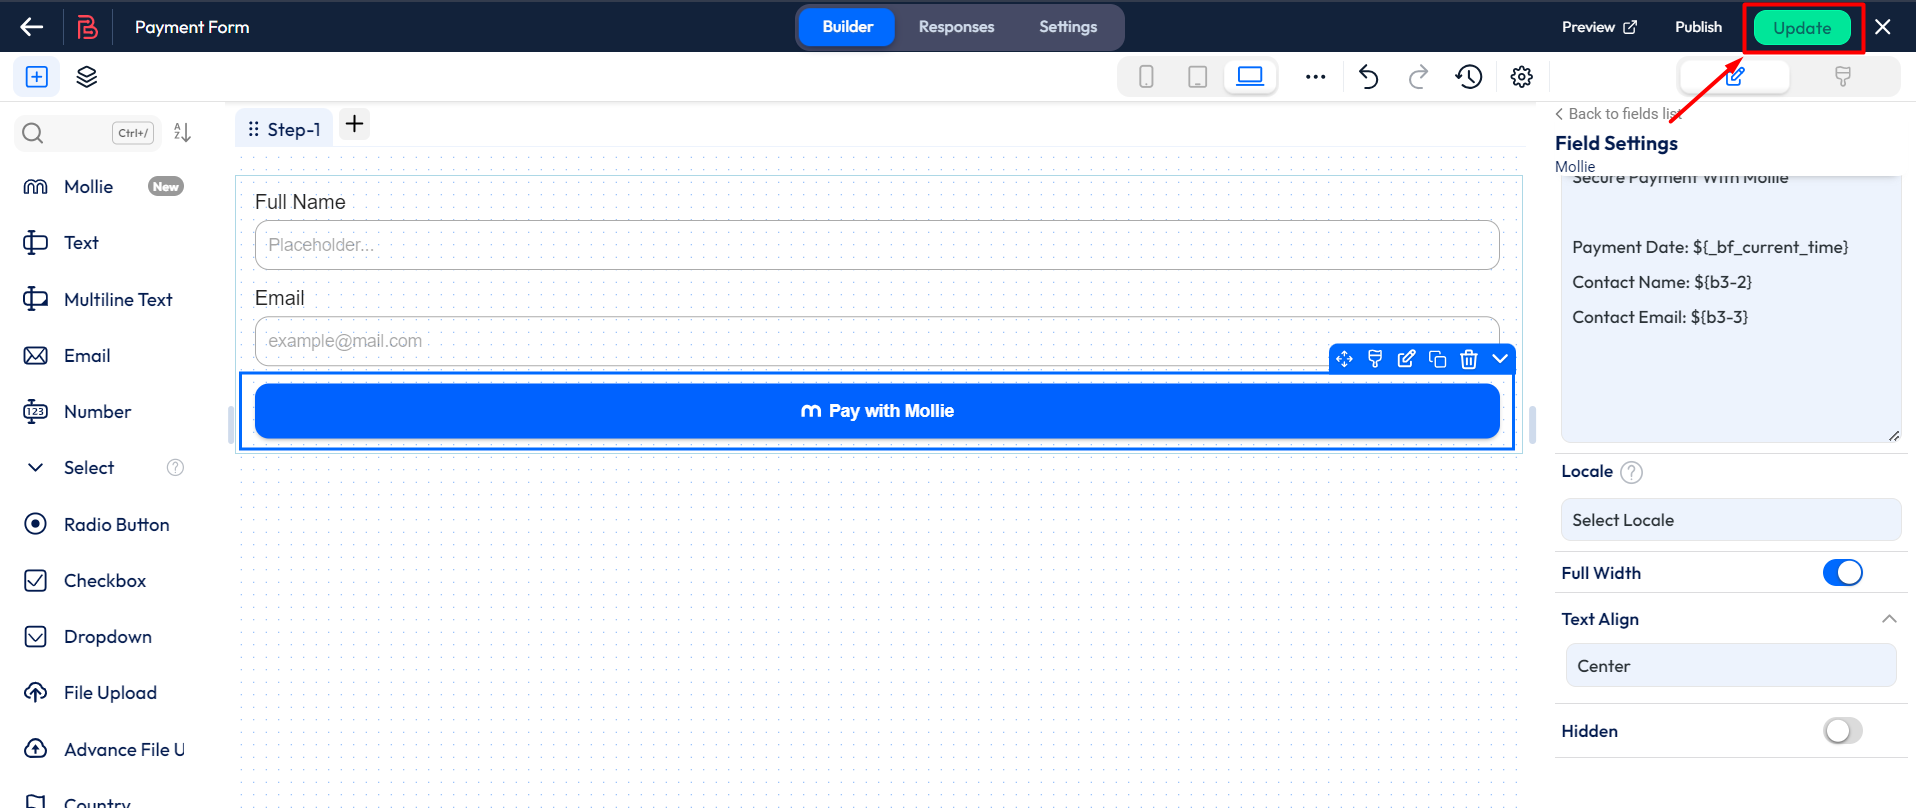Click the redo arrow icon

[x=1418, y=77]
